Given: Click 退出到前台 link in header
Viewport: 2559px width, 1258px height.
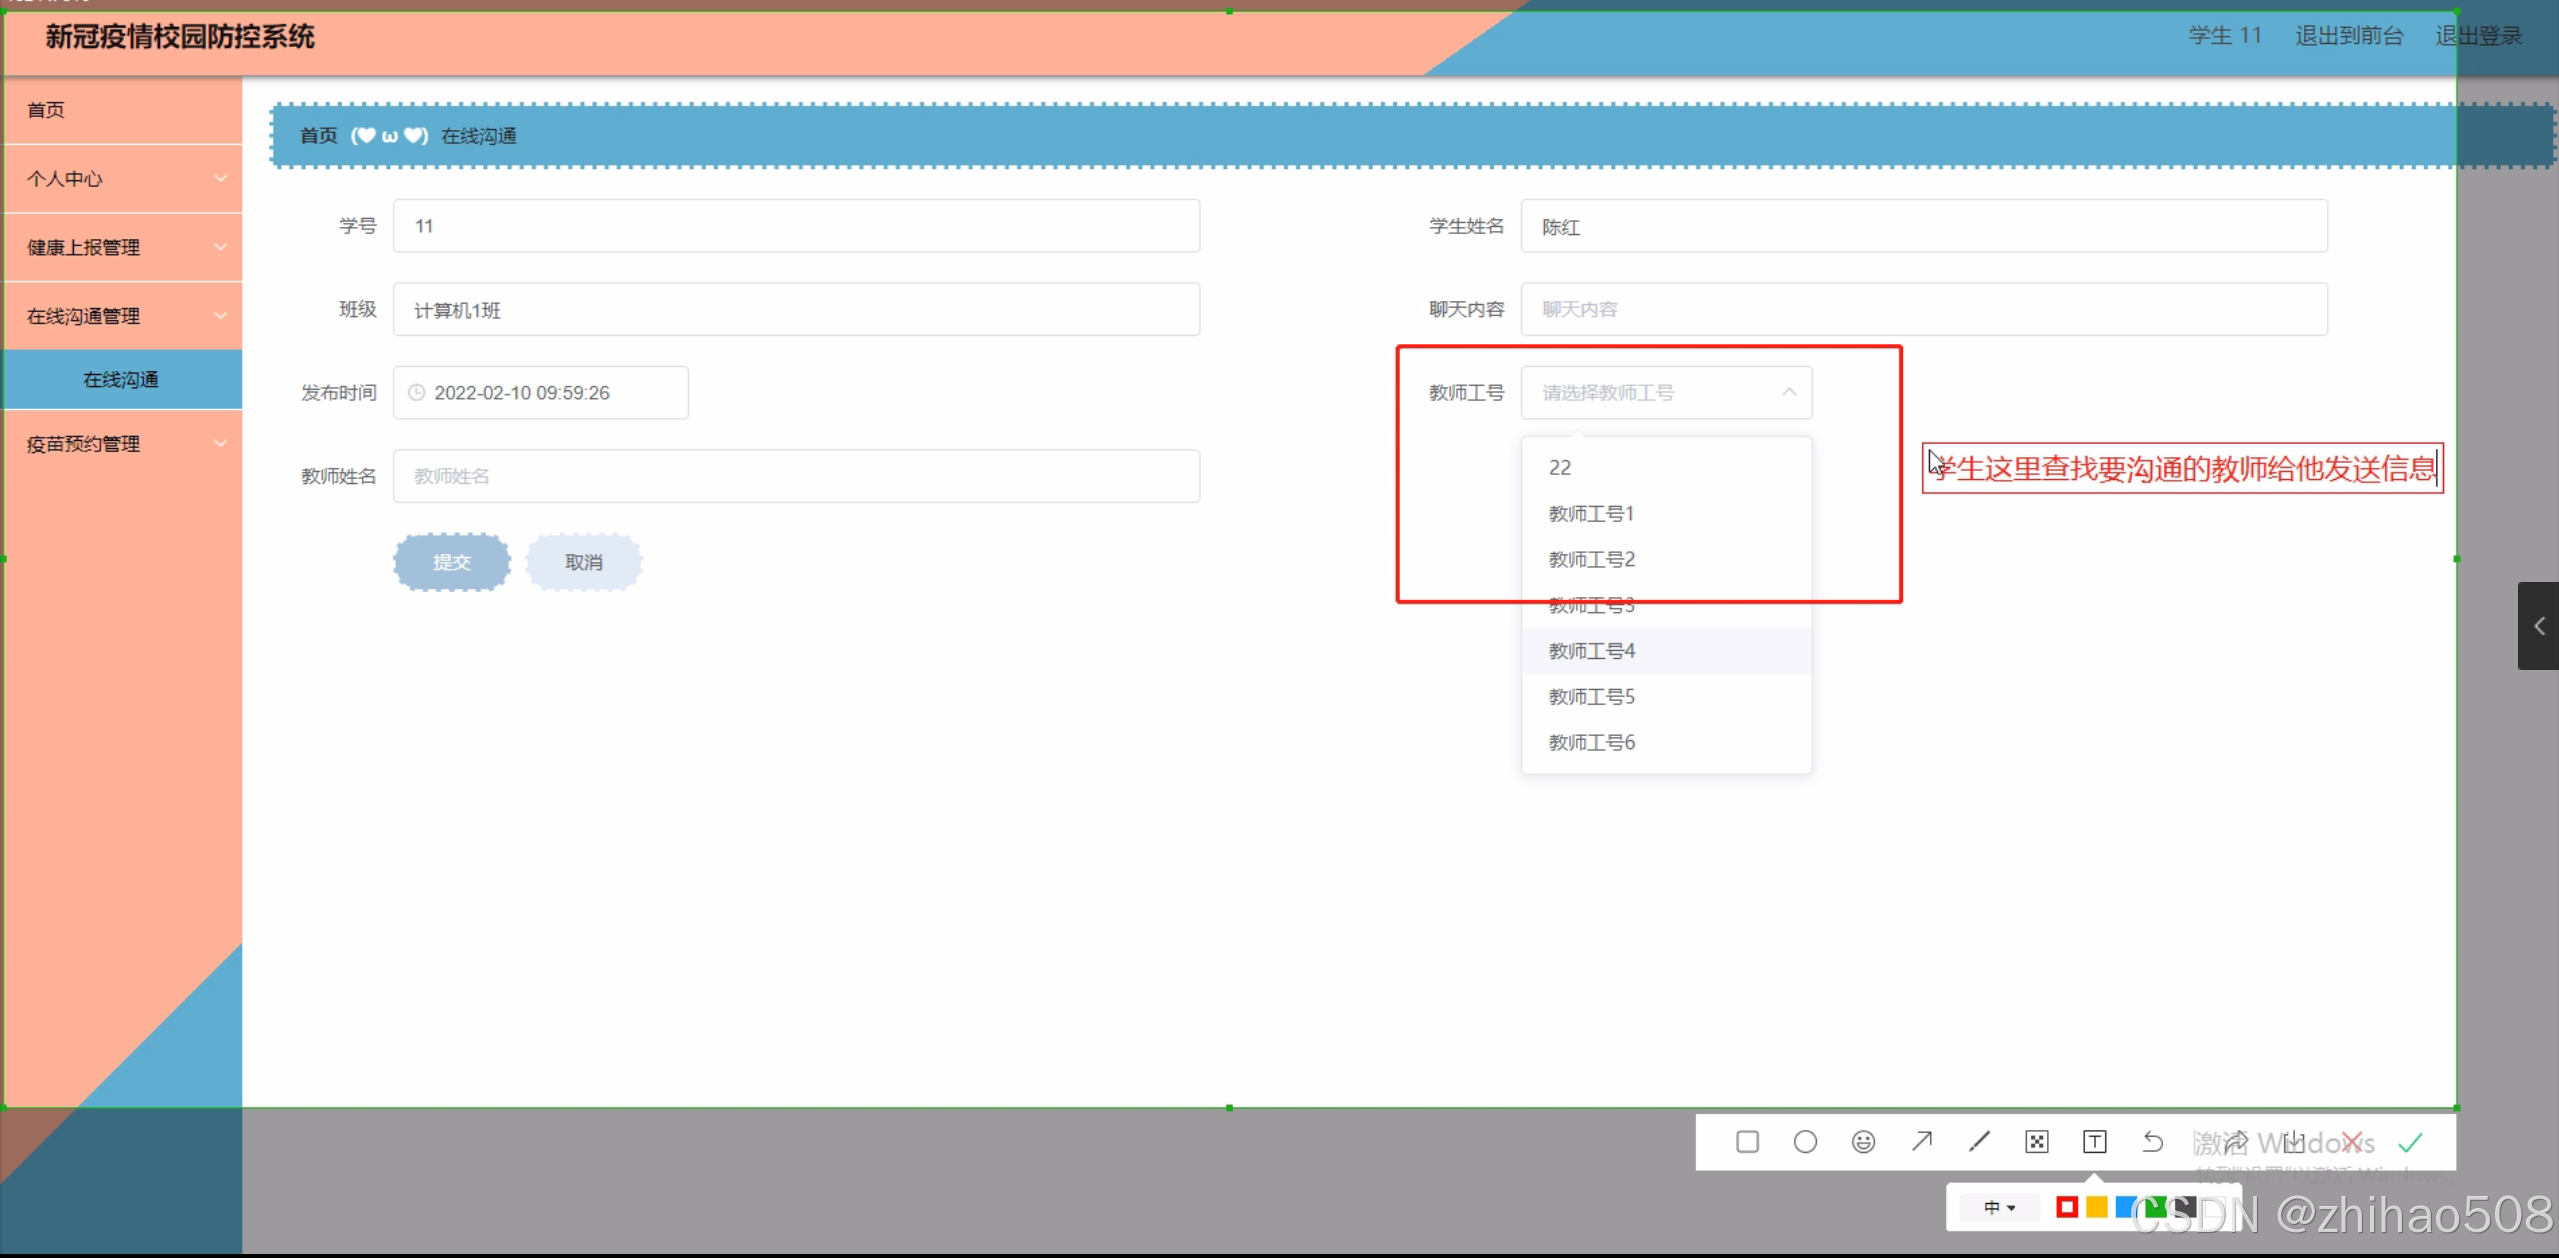Looking at the screenshot, I should coord(2349,36).
